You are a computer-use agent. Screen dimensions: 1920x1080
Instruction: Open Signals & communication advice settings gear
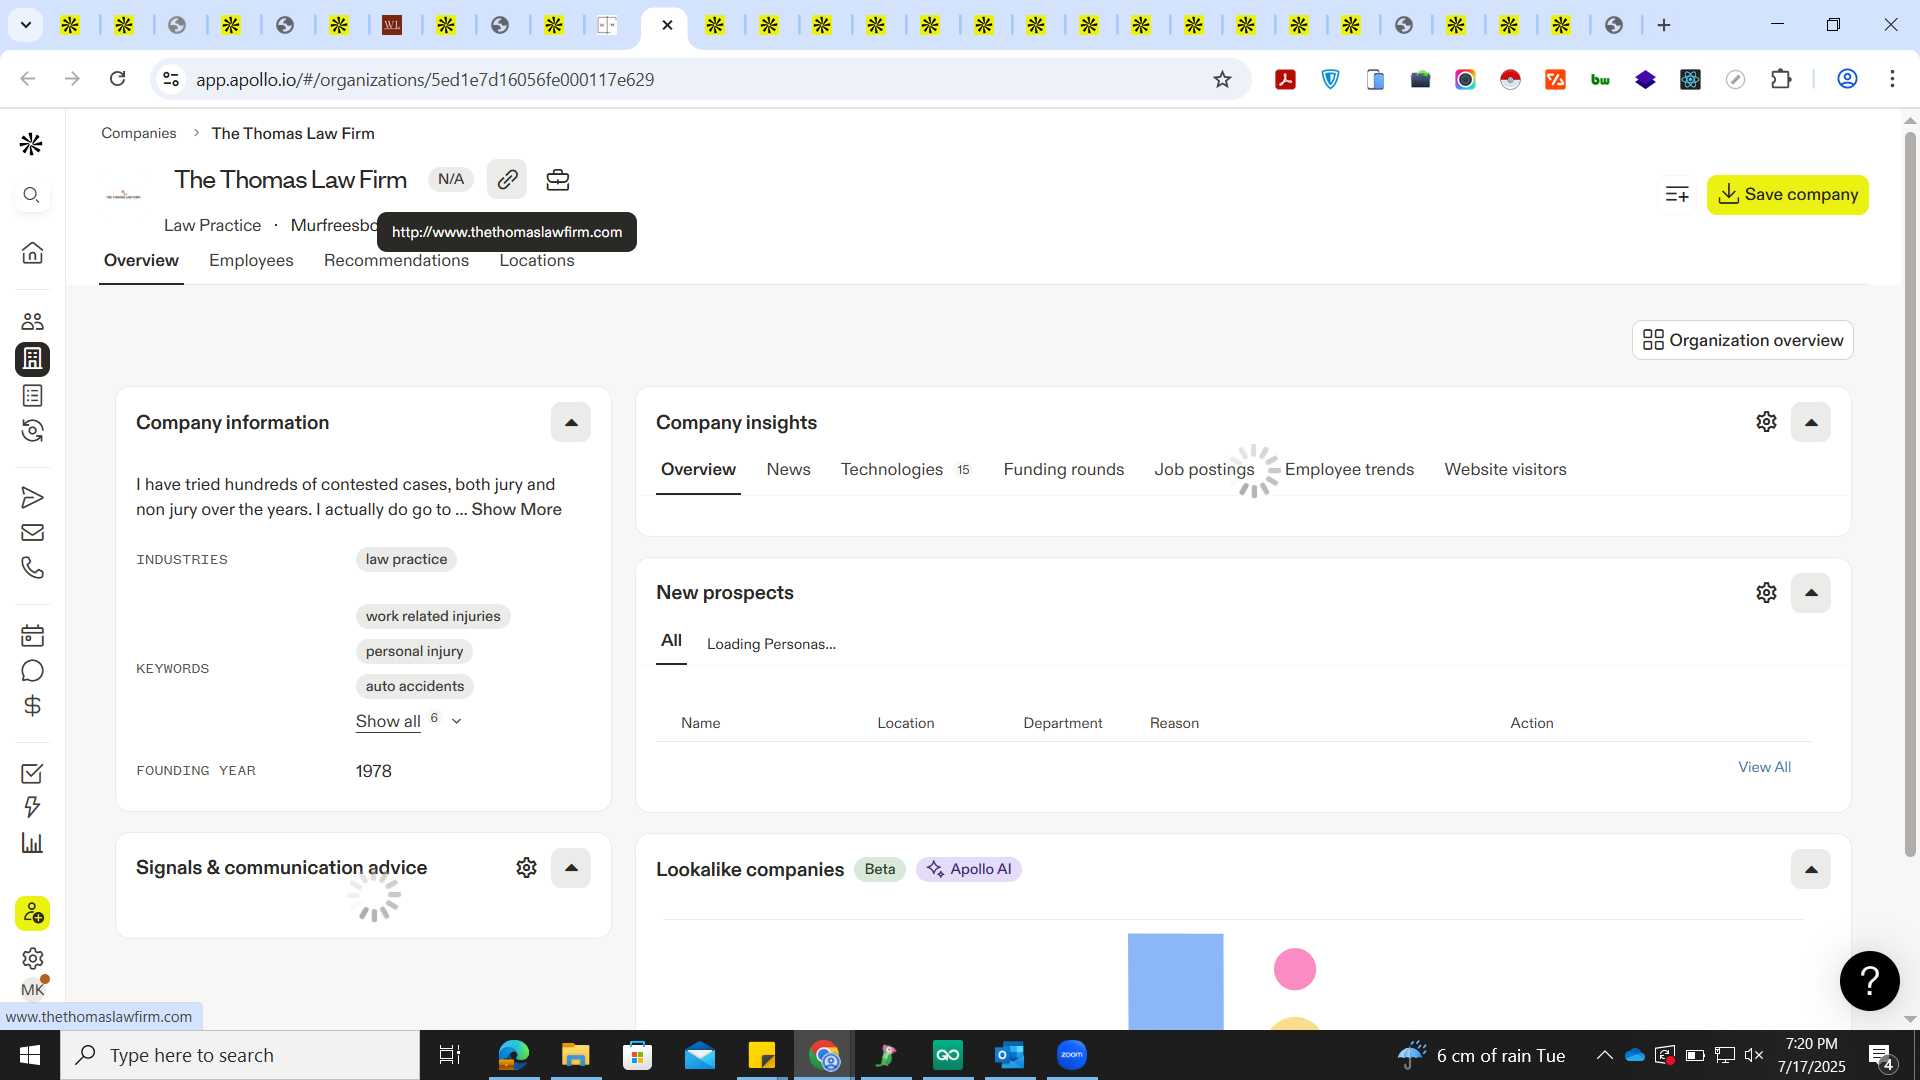coord(526,868)
